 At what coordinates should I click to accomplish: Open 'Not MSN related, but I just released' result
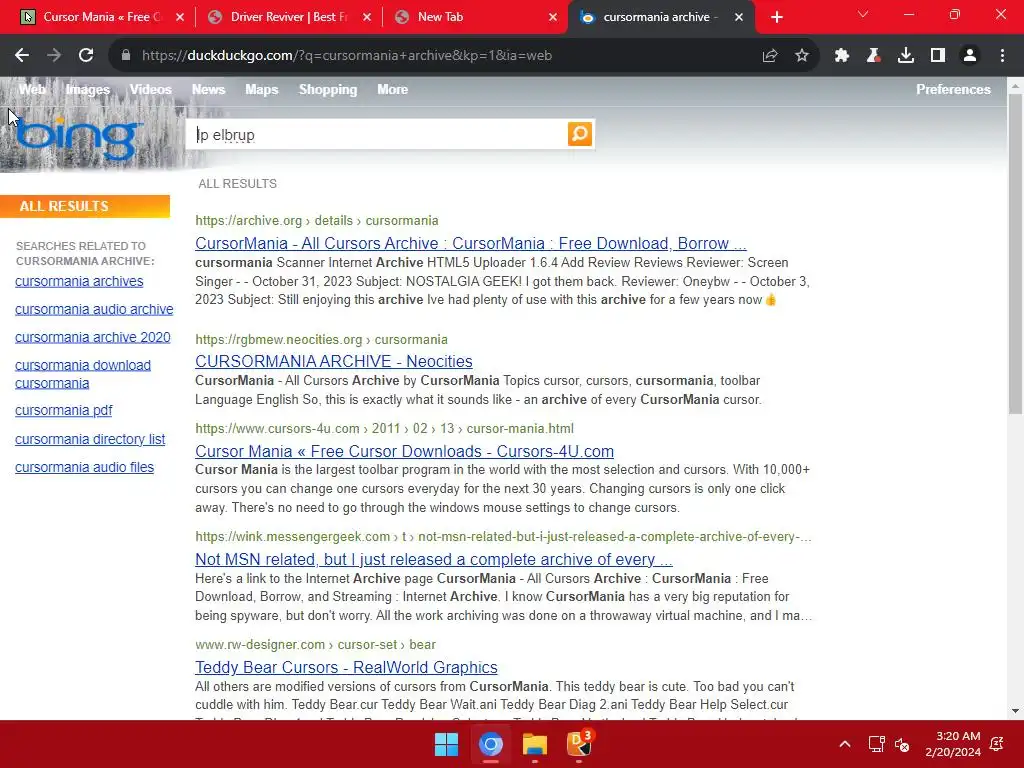[x=434, y=559]
